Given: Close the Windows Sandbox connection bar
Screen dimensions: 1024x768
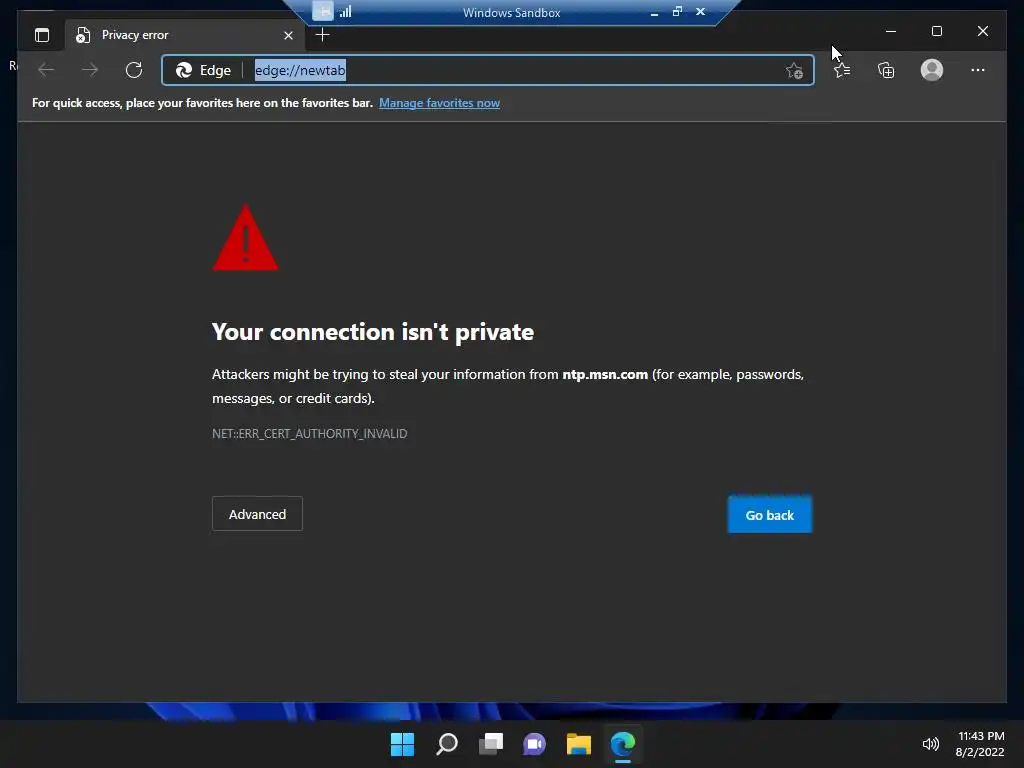Looking at the screenshot, I should click(701, 12).
